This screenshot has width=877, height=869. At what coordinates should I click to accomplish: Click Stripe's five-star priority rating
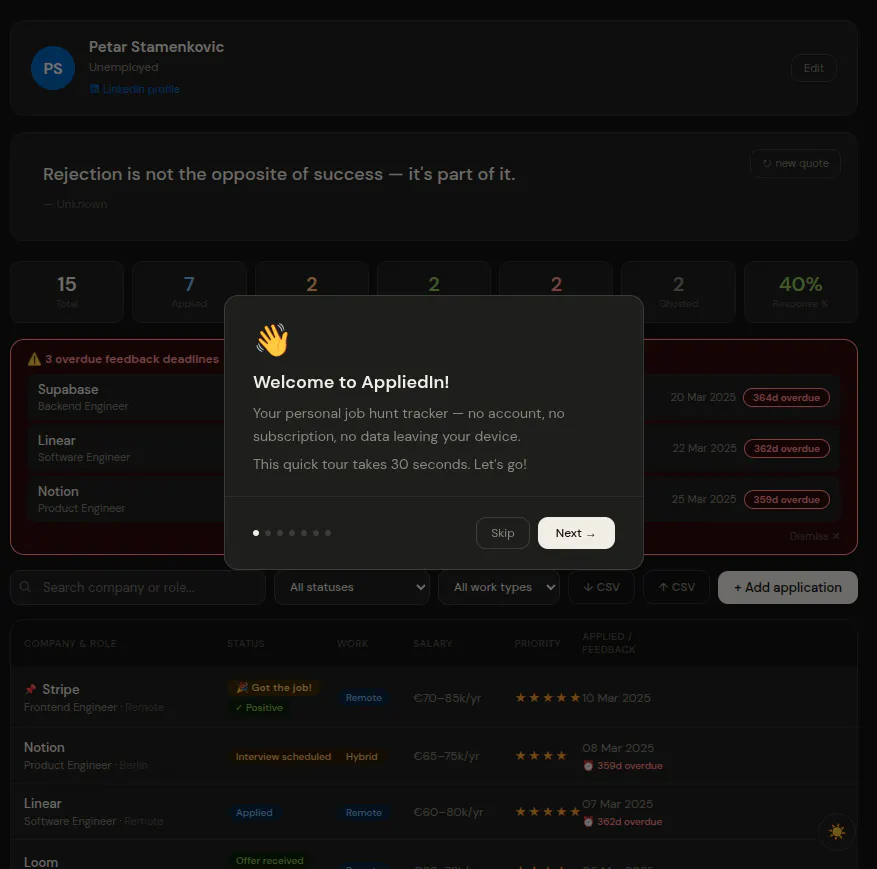click(x=548, y=698)
